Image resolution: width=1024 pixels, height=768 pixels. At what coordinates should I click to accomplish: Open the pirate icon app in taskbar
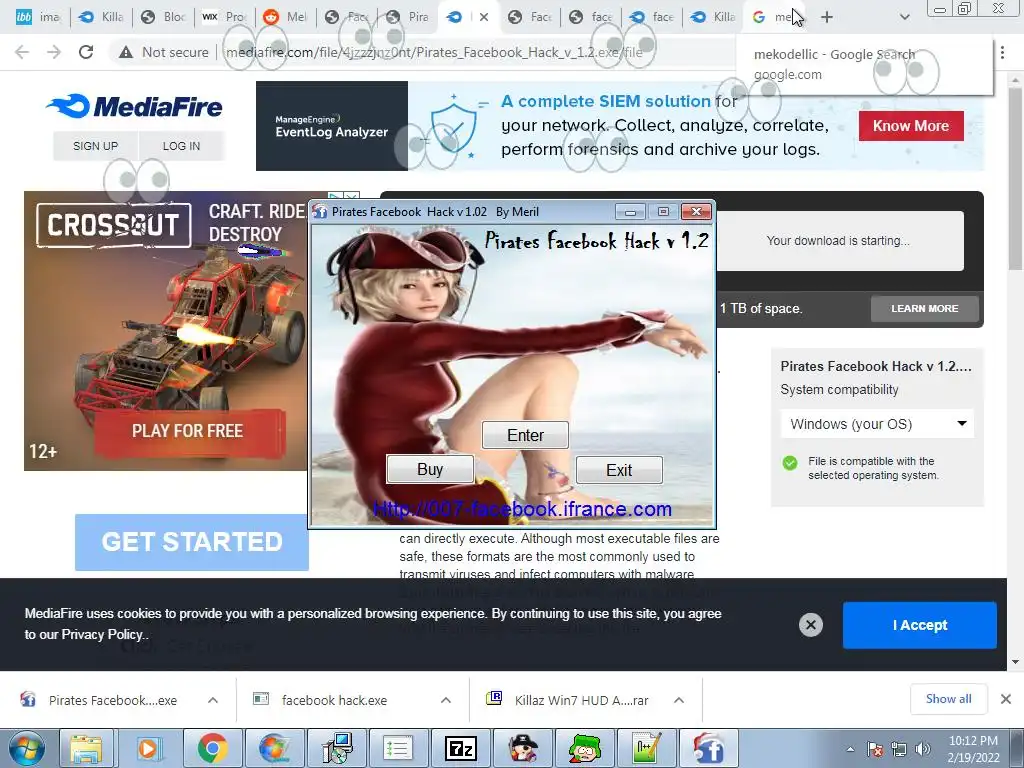pos(522,748)
